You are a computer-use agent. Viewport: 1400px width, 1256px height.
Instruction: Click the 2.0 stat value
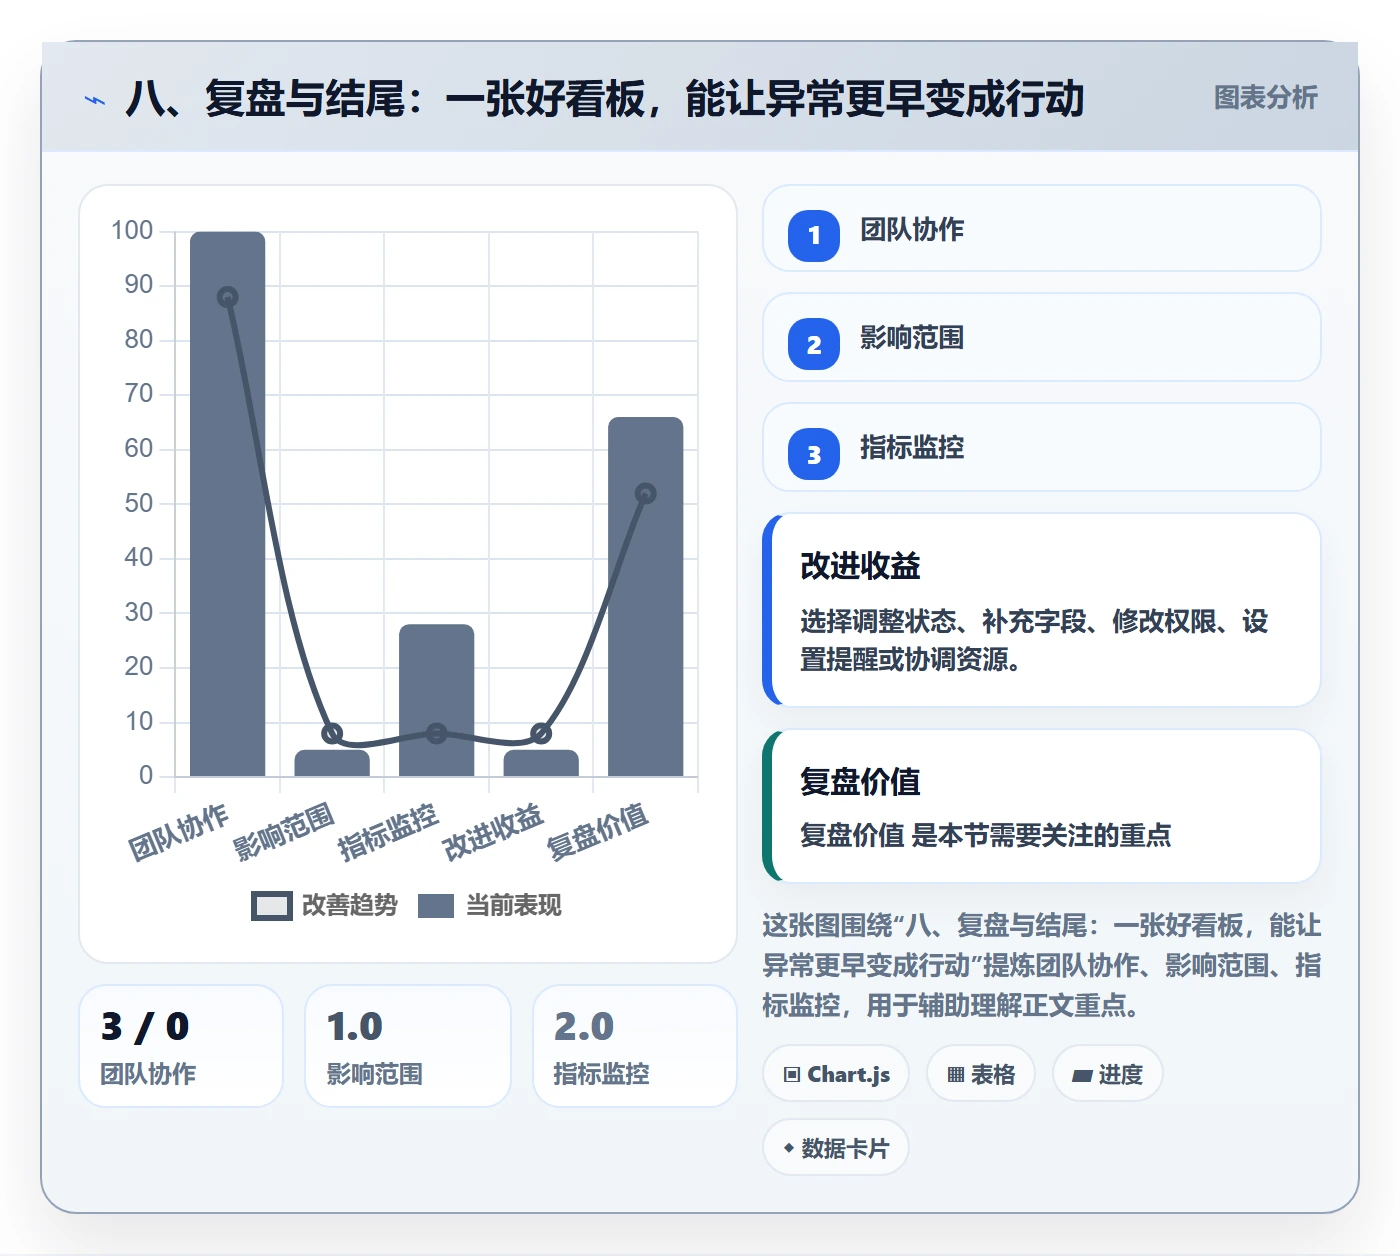pyautogui.click(x=584, y=1027)
